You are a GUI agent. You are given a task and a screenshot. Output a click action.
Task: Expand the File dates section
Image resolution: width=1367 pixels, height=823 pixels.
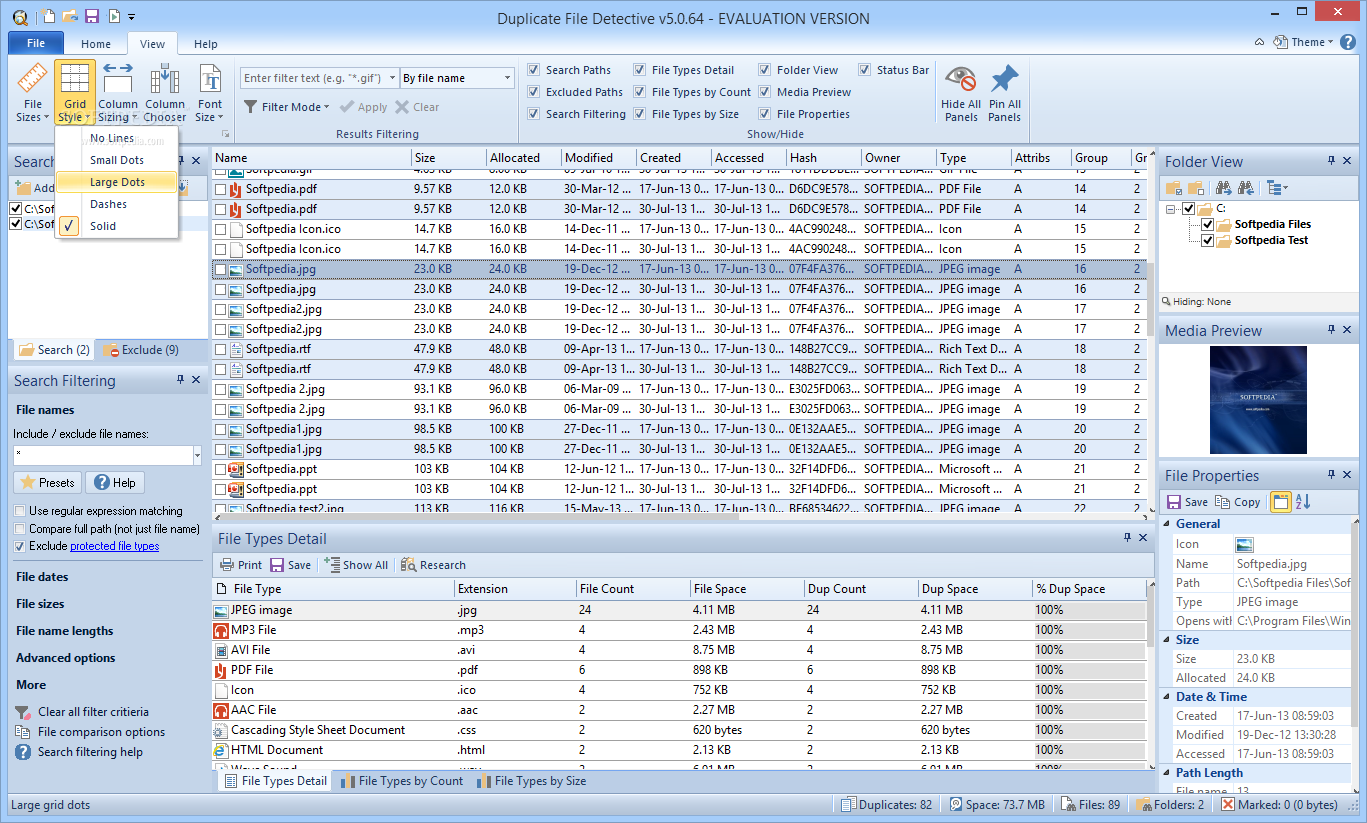point(42,577)
